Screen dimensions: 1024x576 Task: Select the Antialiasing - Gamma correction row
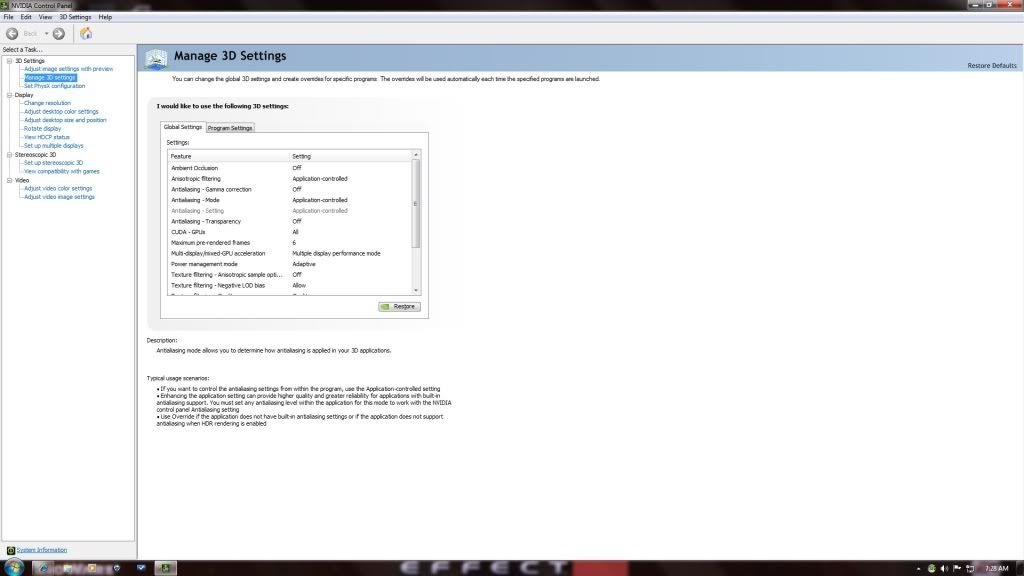pos(289,189)
